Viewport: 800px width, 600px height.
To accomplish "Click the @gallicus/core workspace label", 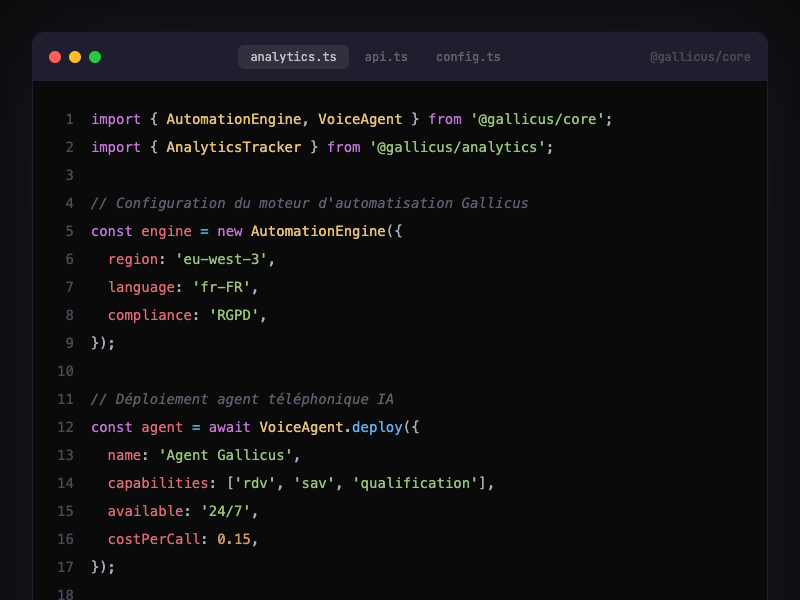I will pos(699,57).
